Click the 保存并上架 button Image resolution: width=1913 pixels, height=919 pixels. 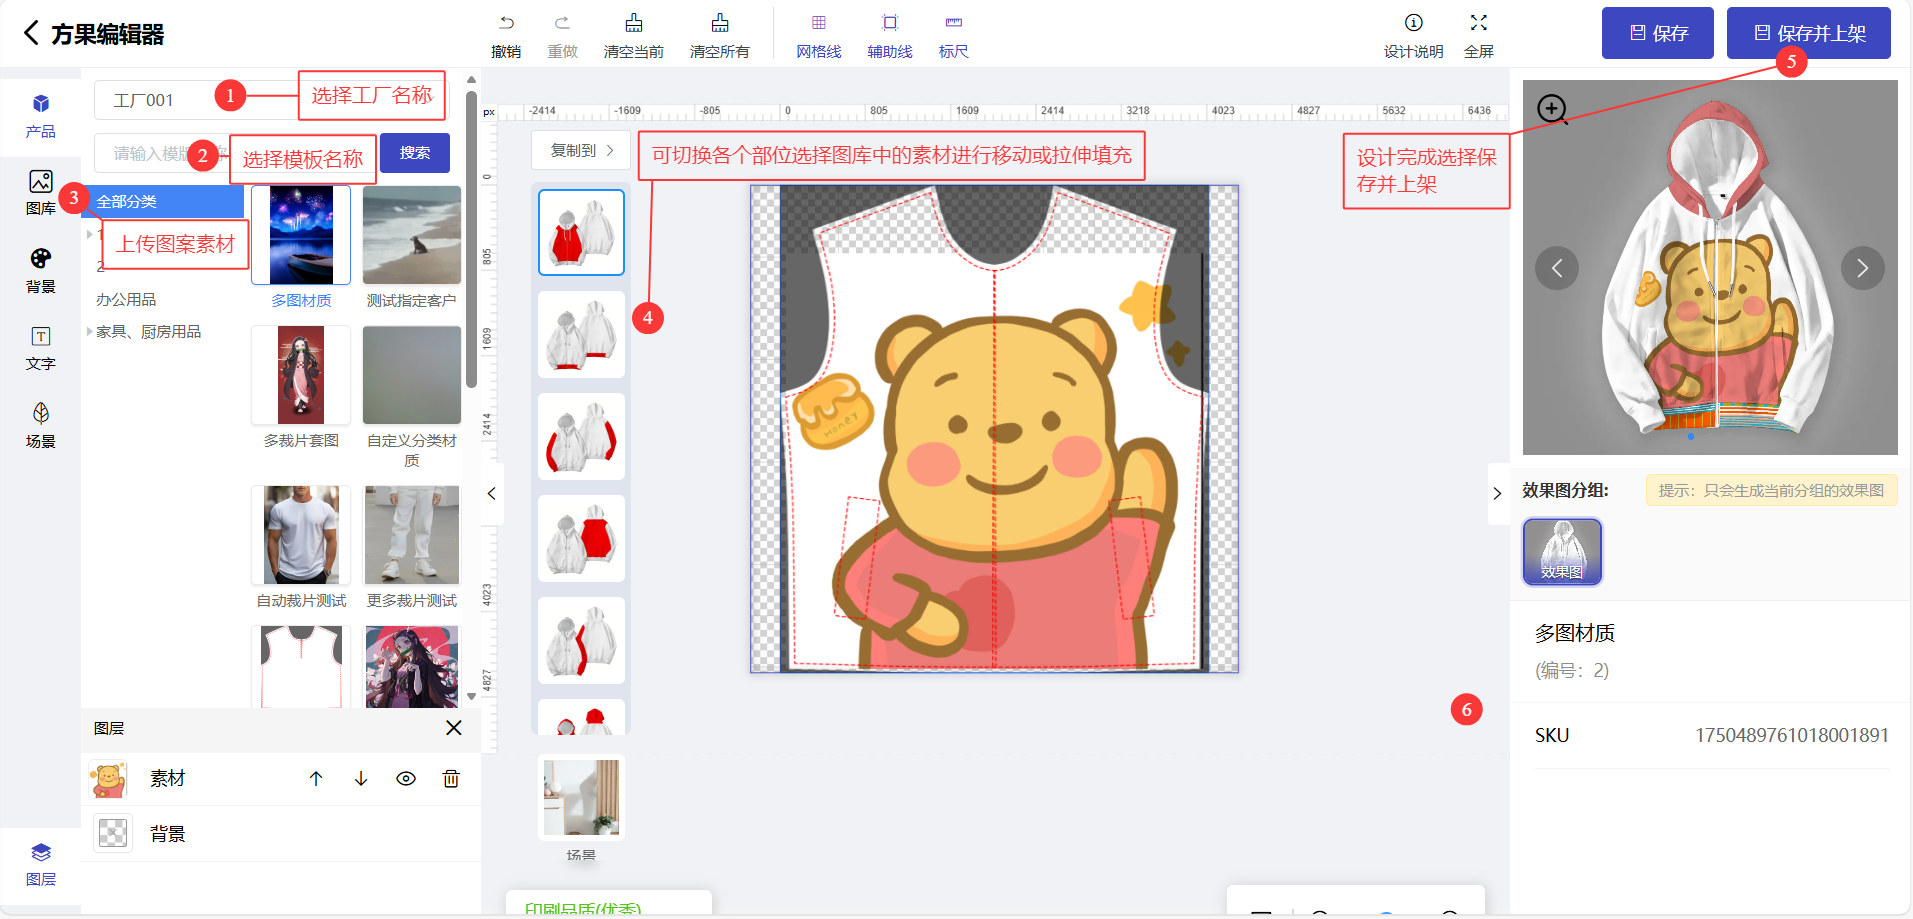(1809, 33)
